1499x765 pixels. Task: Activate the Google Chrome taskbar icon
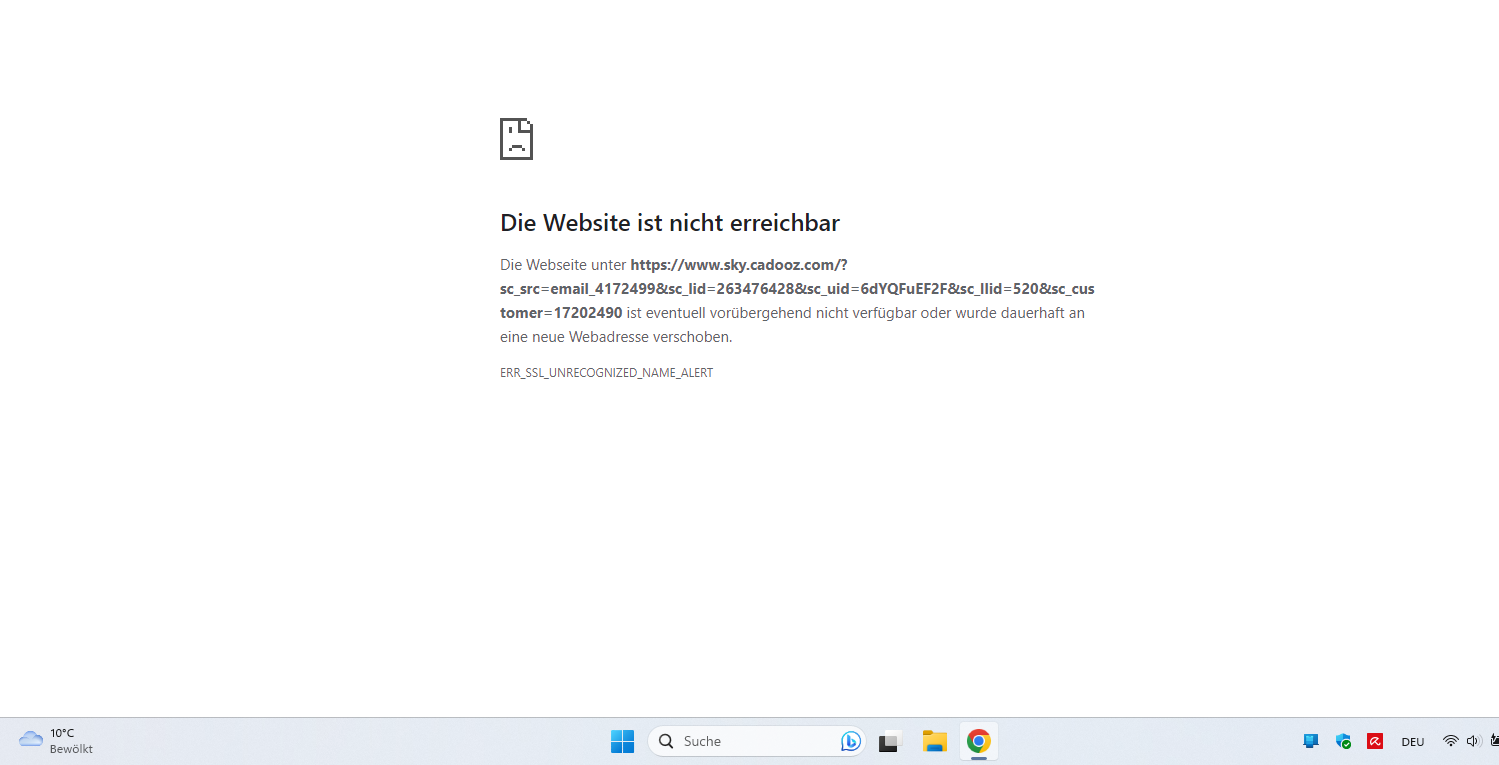(x=978, y=741)
